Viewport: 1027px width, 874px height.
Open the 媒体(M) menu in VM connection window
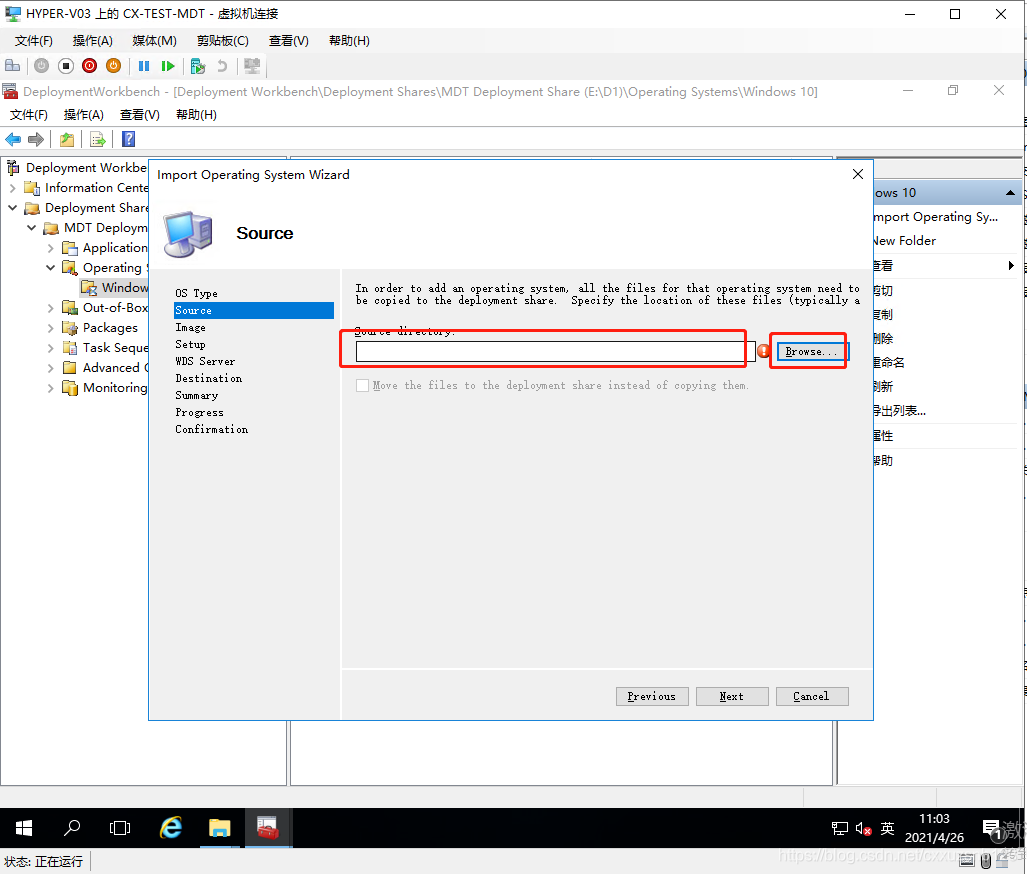tap(155, 41)
